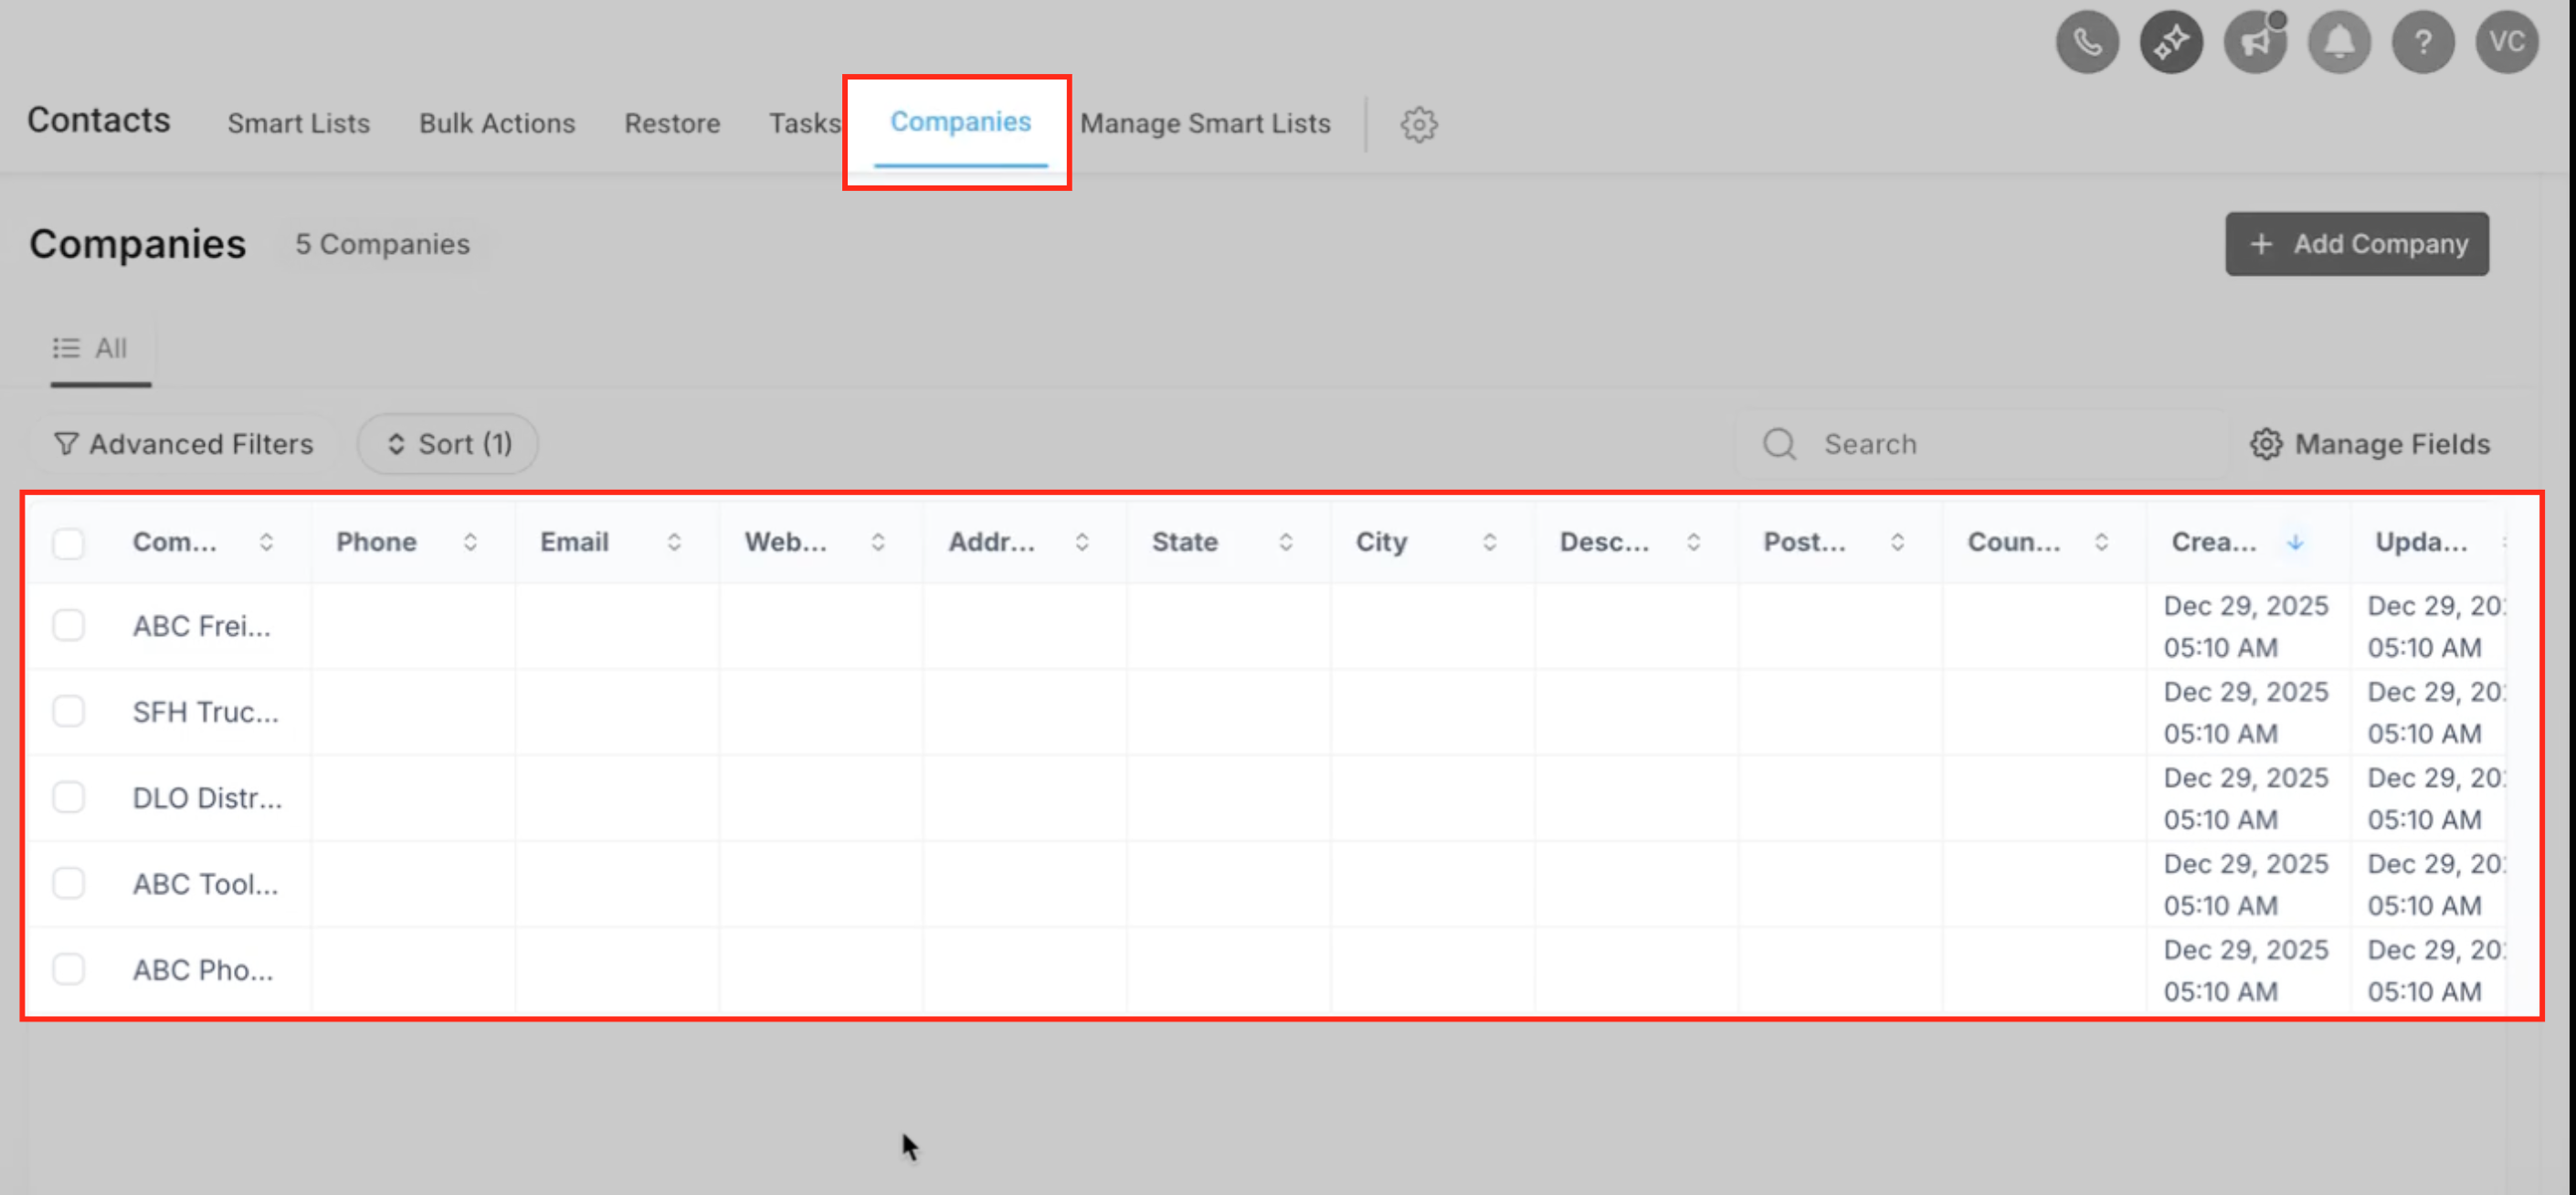Open the VC user avatar menu
Viewport: 2576px width, 1195px height.
[2506, 42]
